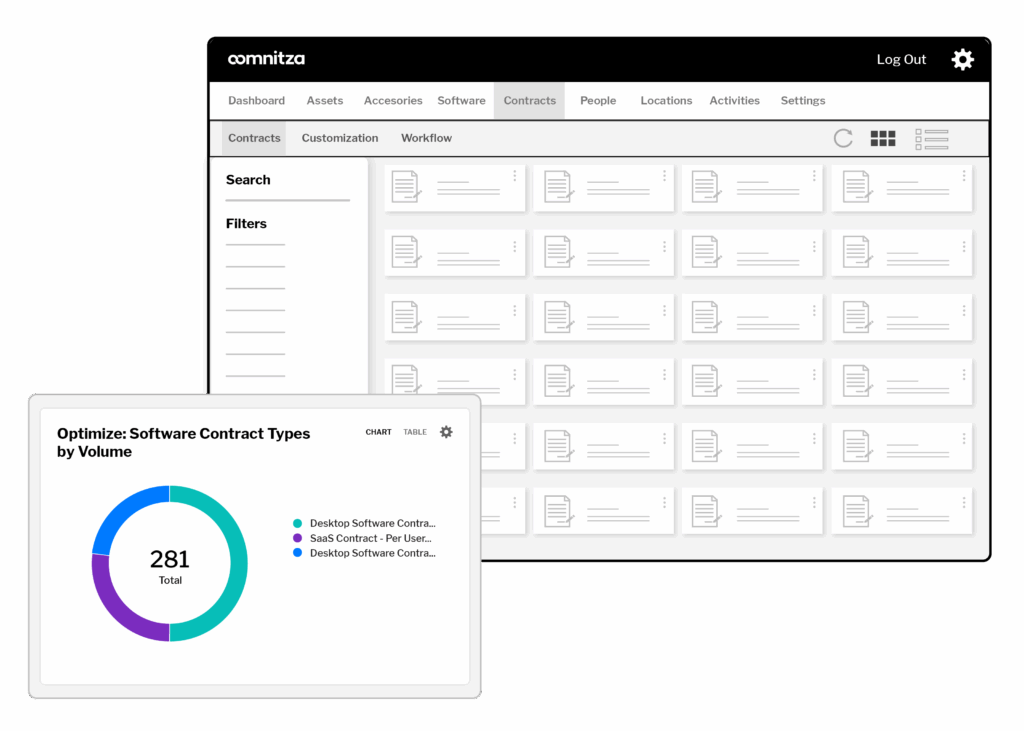The width and height of the screenshot is (1024, 731).
Task: Click the Comnitza logo
Action: tap(266, 59)
